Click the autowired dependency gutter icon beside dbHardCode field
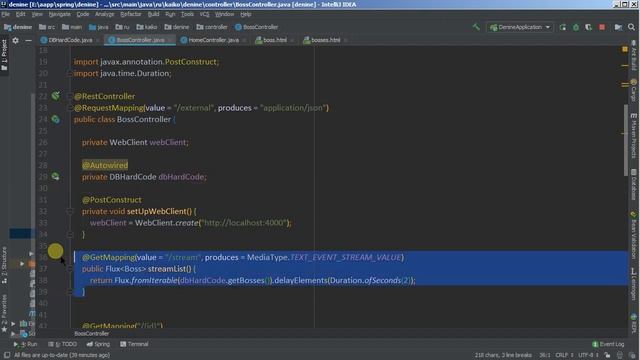This screenshot has height=360, width=640. 56,176
